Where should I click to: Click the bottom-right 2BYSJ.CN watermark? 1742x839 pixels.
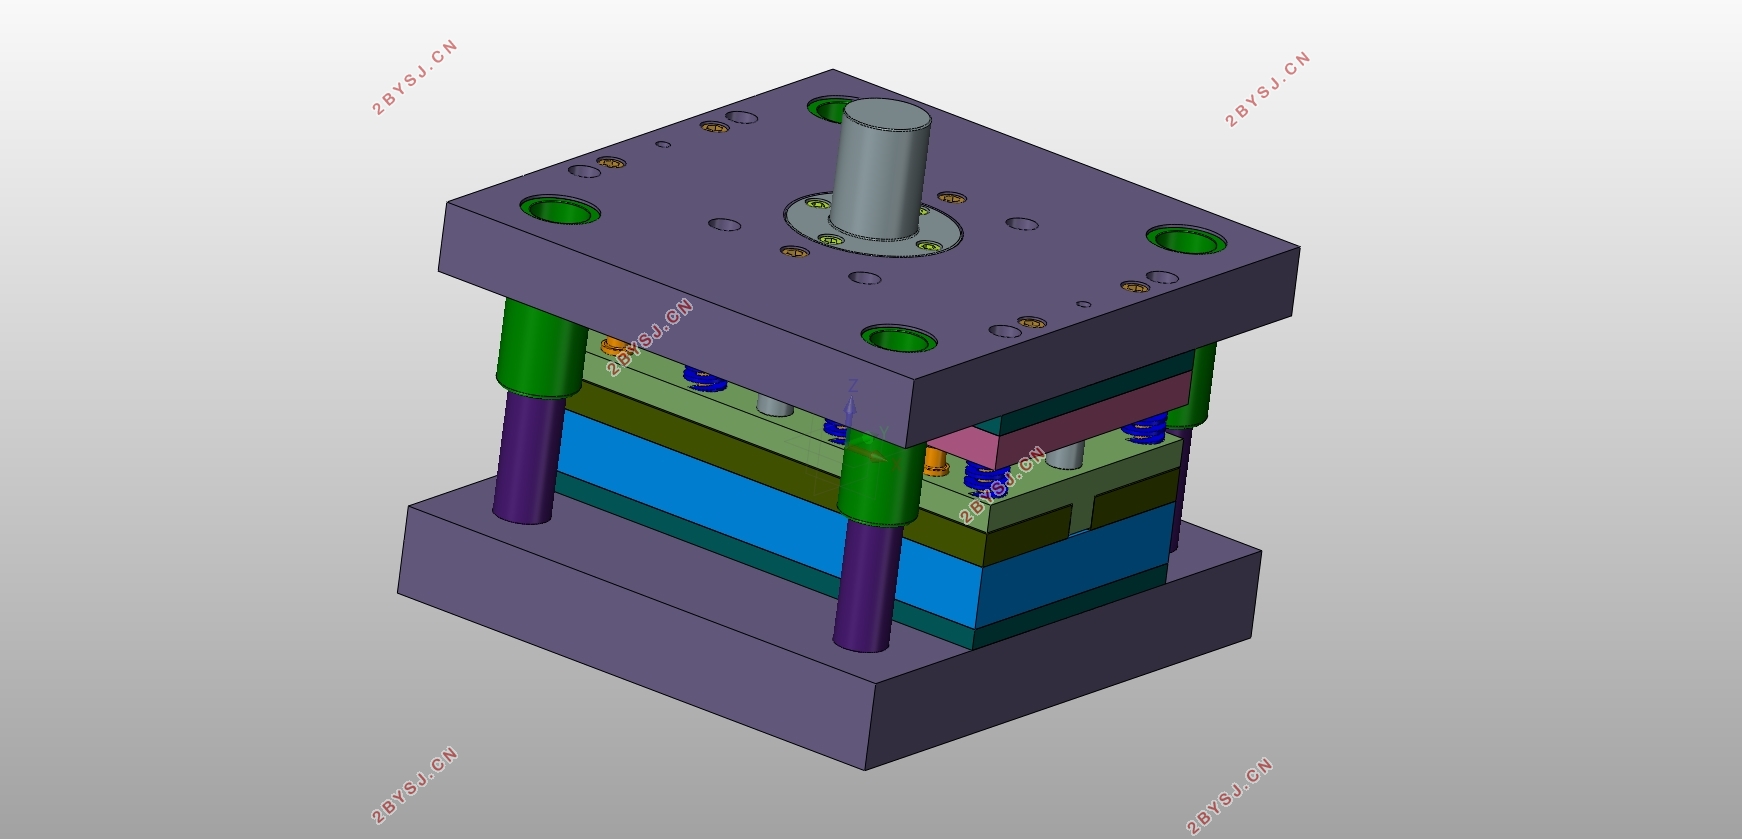[x=1229, y=796]
